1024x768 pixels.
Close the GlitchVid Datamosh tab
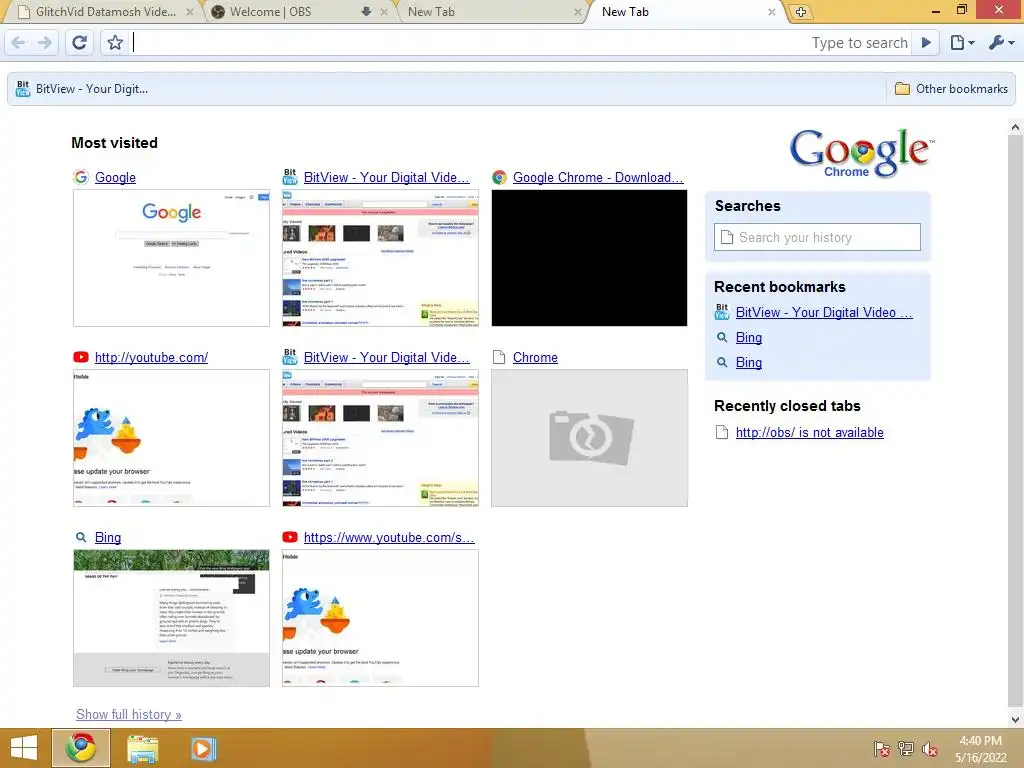click(x=189, y=12)
